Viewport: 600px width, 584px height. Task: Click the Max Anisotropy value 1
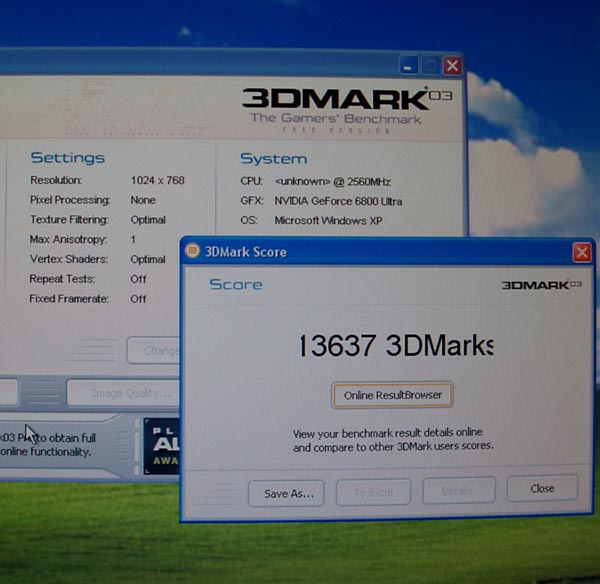click(133, 240)
